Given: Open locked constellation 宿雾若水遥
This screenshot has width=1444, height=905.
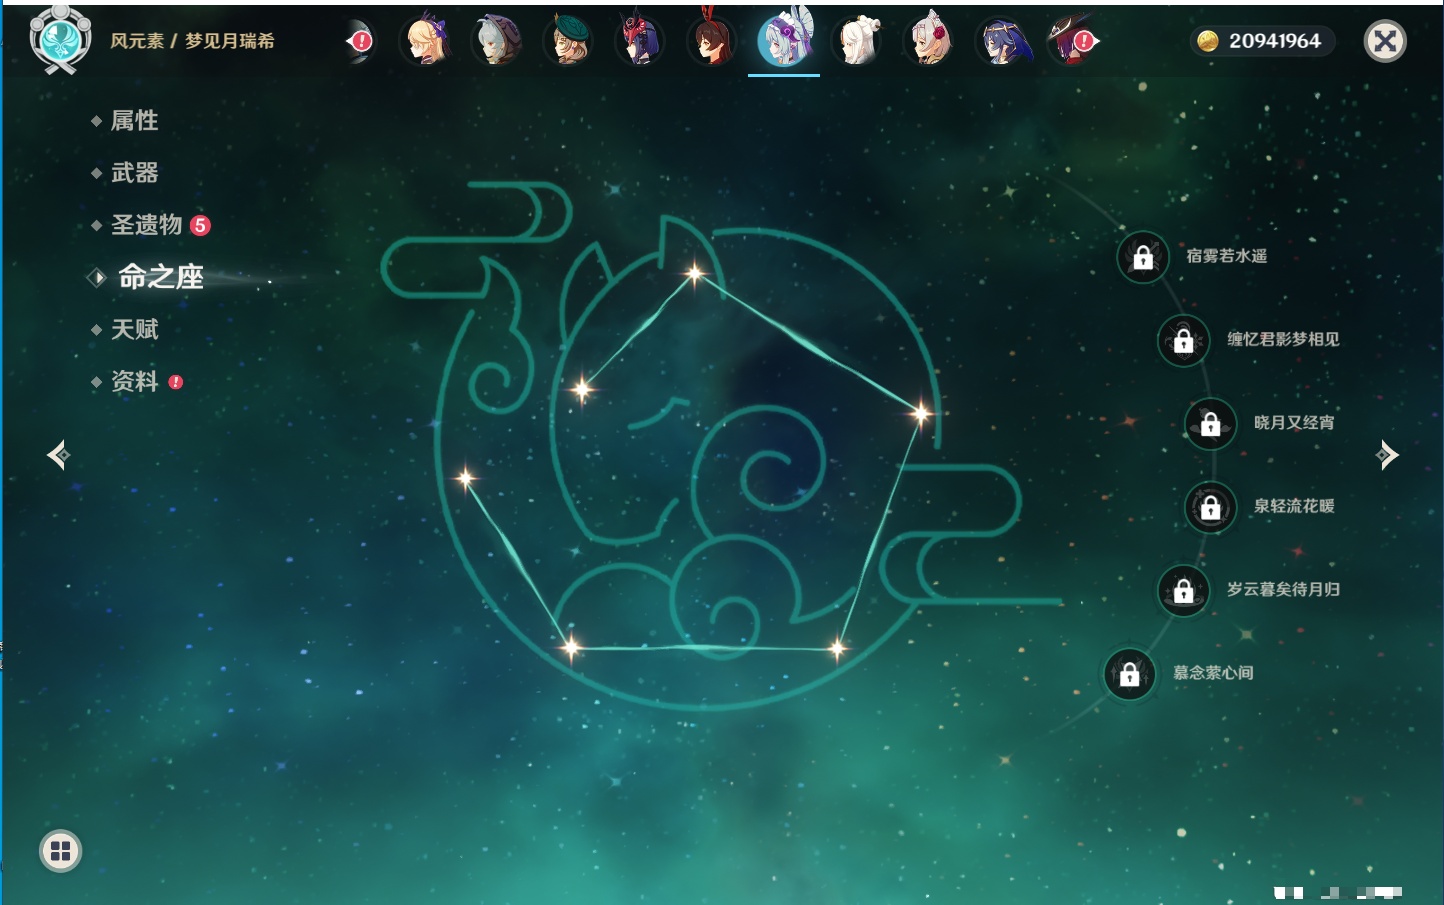Looking at the screenshot, I should [x=1143, y=257].
